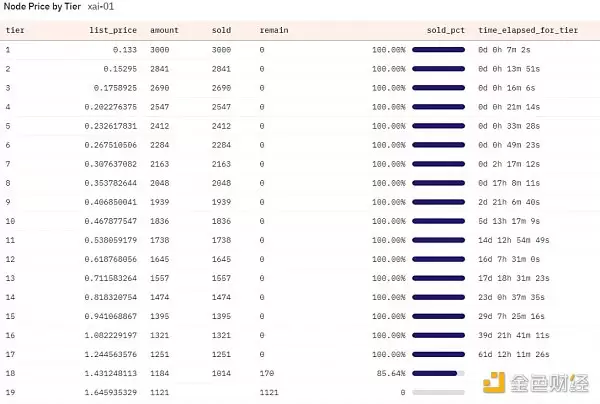
Task: Select the remain value 170 in tier 18
Action: [266, 373]
